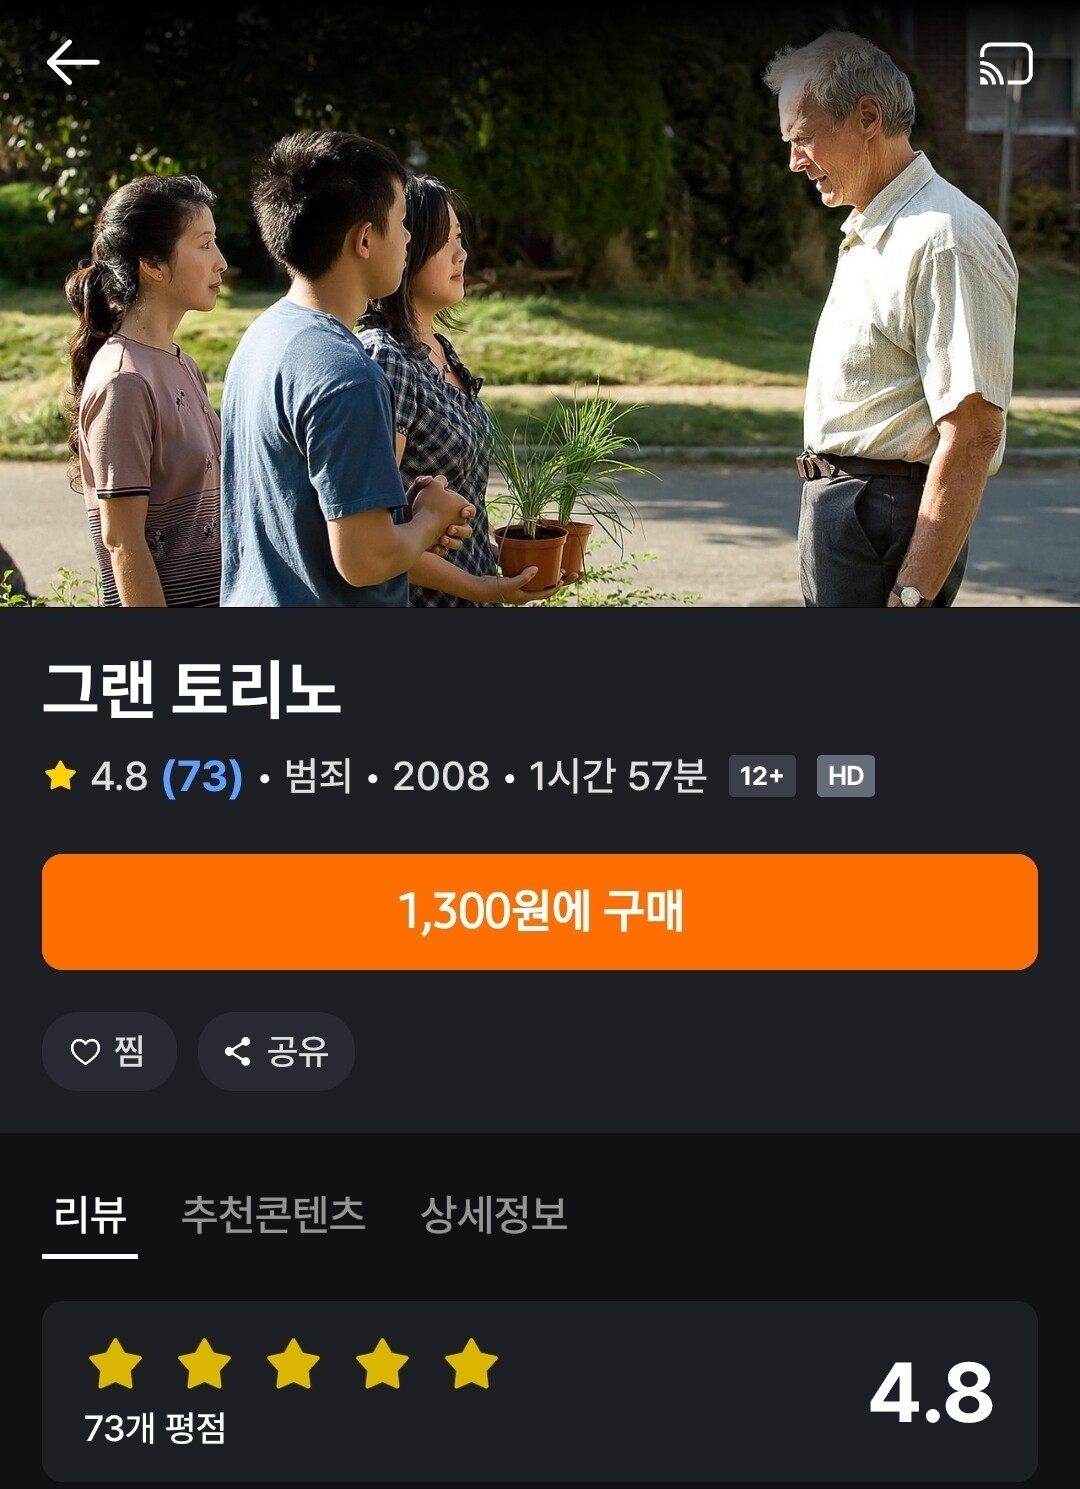Tap the heart icon to wishlist
Image resolution: width=1080 pixels, height=1489 pixels.
(x=85, y=1051)
